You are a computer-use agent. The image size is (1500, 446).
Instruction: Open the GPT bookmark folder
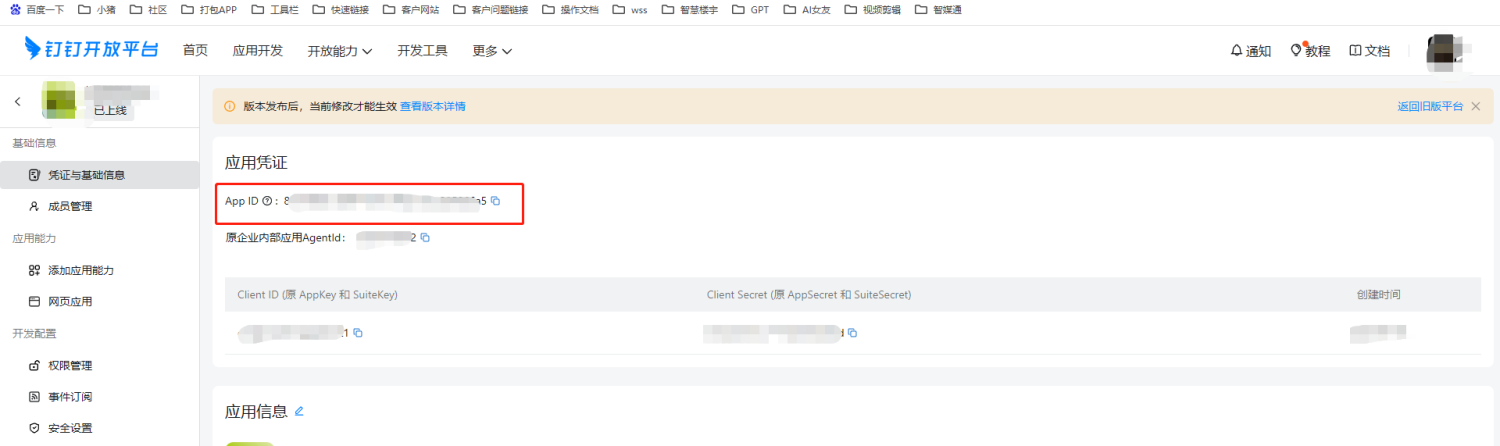point(750,10)
